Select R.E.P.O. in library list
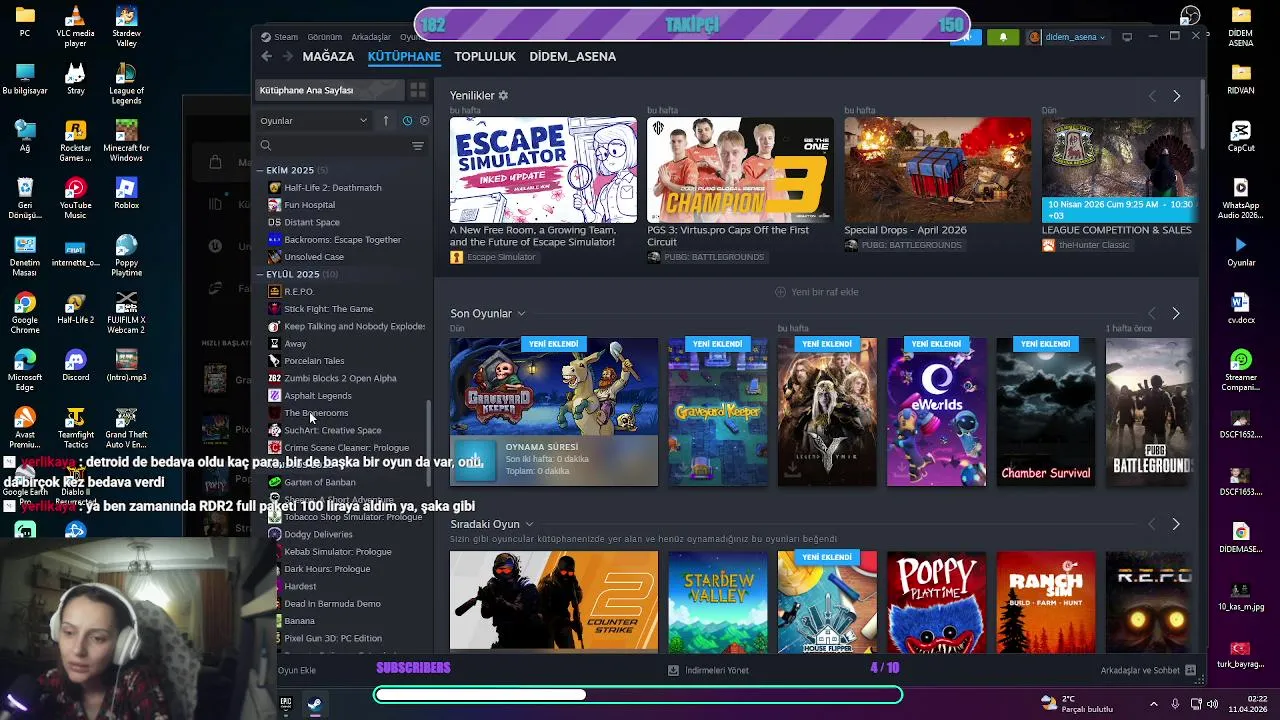The image size is (1280, 720). [x=299, y=292]
